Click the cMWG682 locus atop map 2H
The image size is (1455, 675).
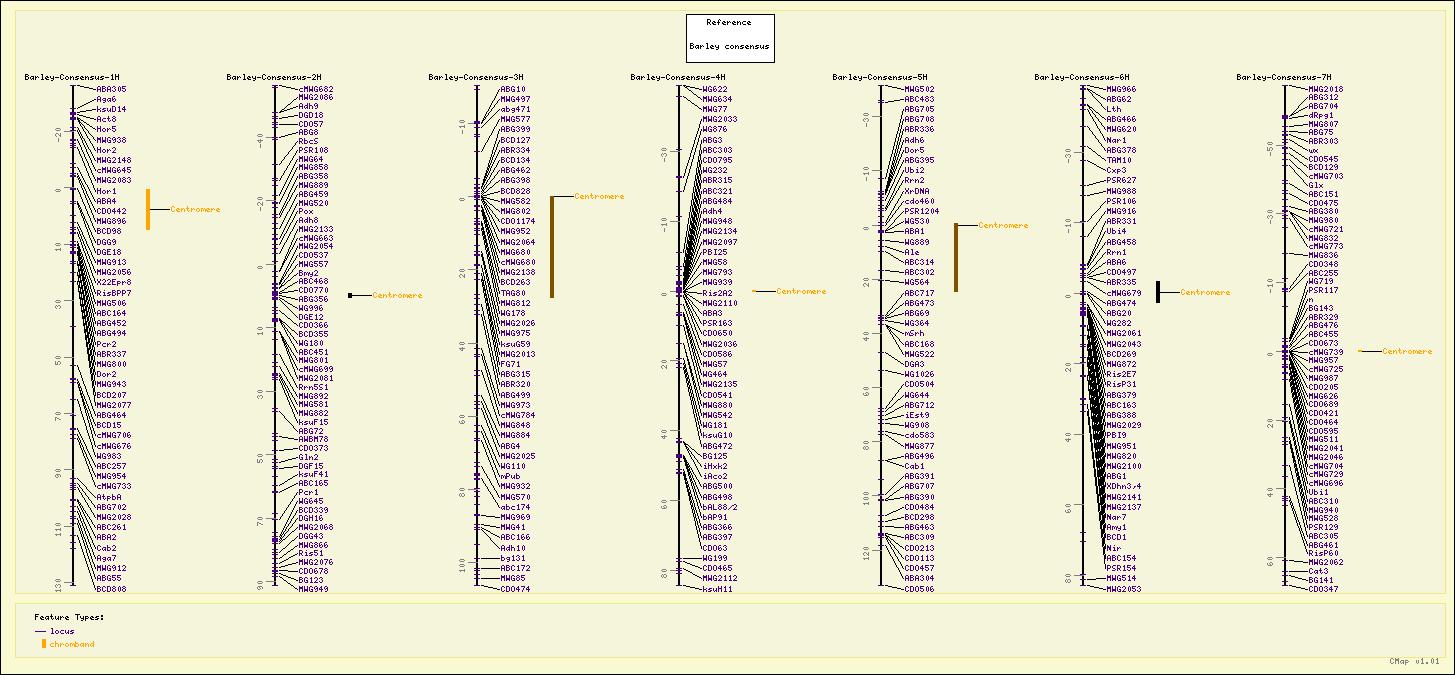pyautogui.click(x=316, y=89)
